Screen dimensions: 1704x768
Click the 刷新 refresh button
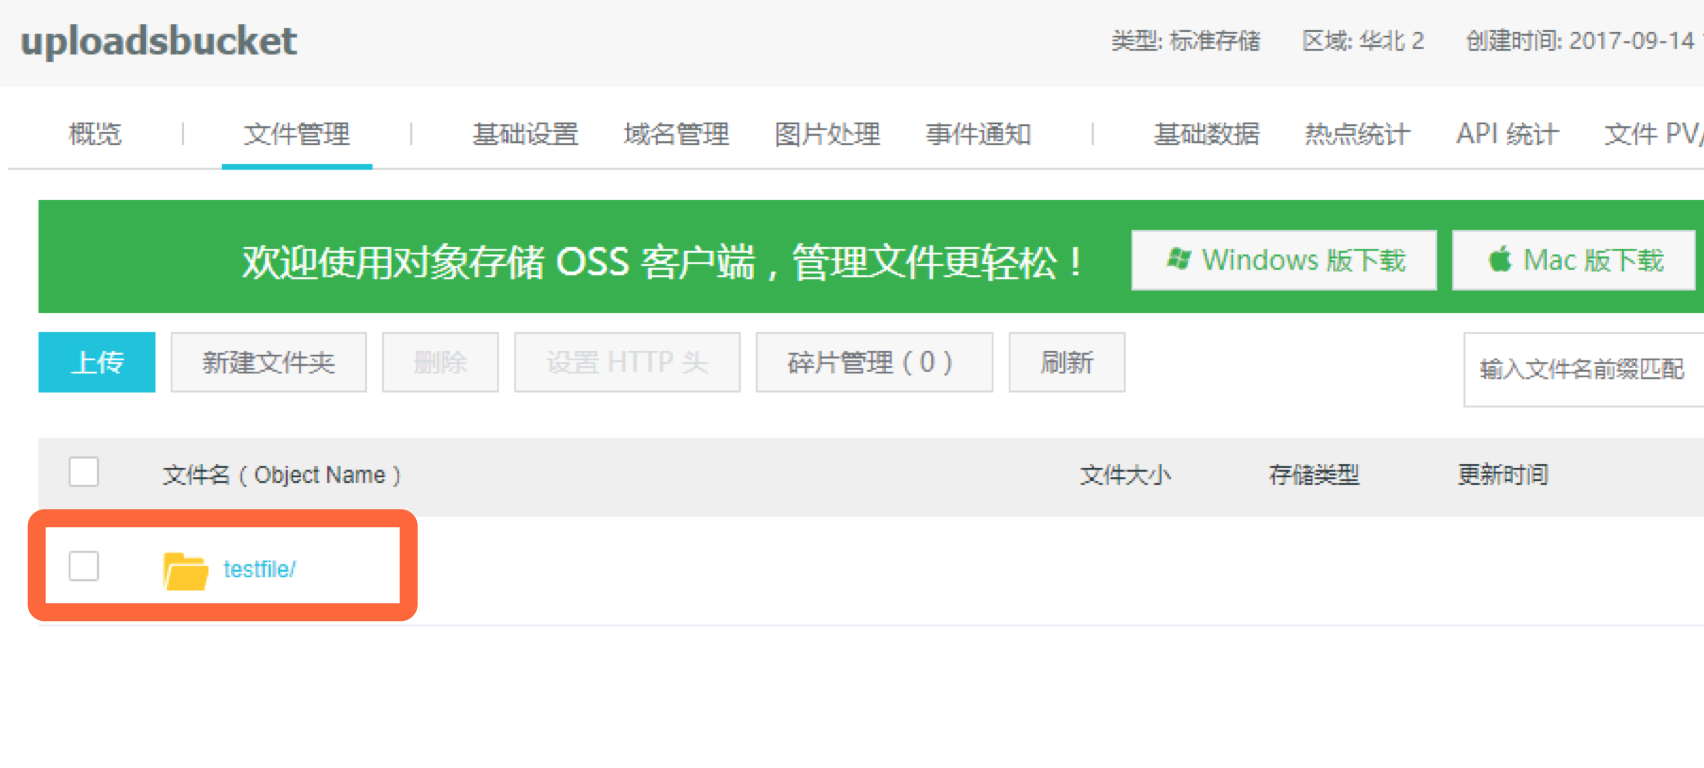coord(1067,362)
